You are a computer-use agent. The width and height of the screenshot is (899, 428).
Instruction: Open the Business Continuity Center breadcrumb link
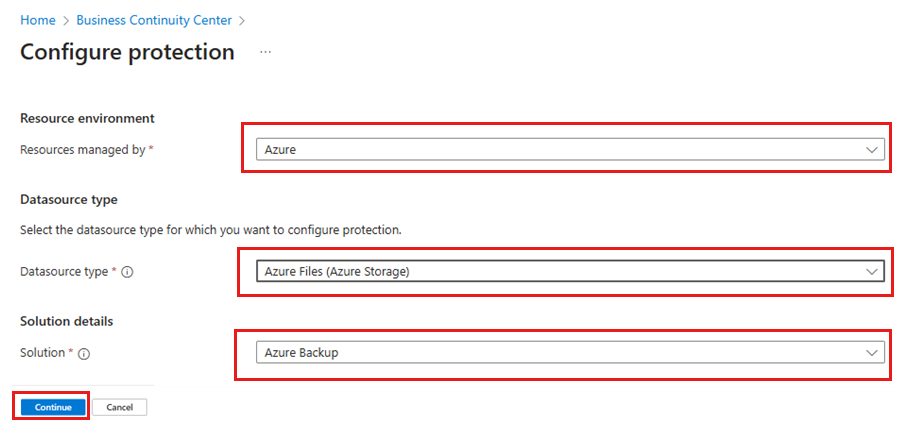tap(154, 21)
